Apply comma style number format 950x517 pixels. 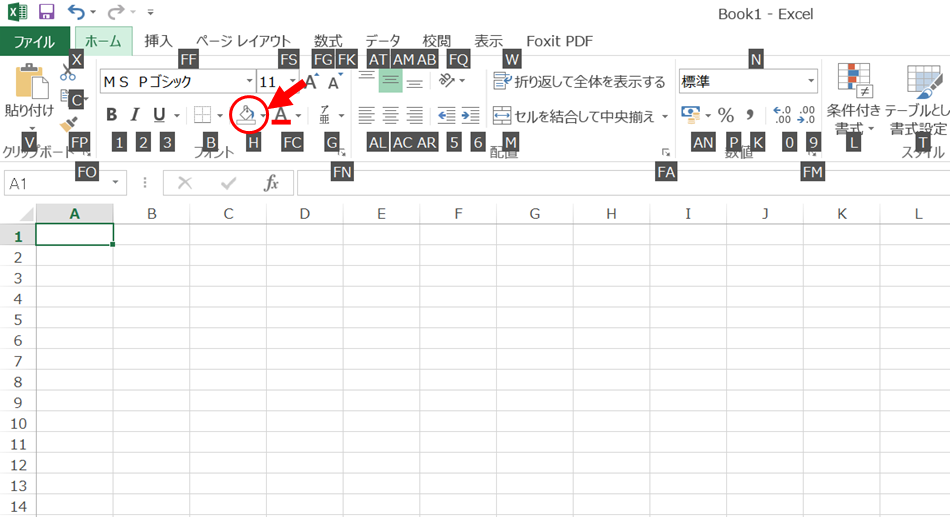tap(750, 115)
